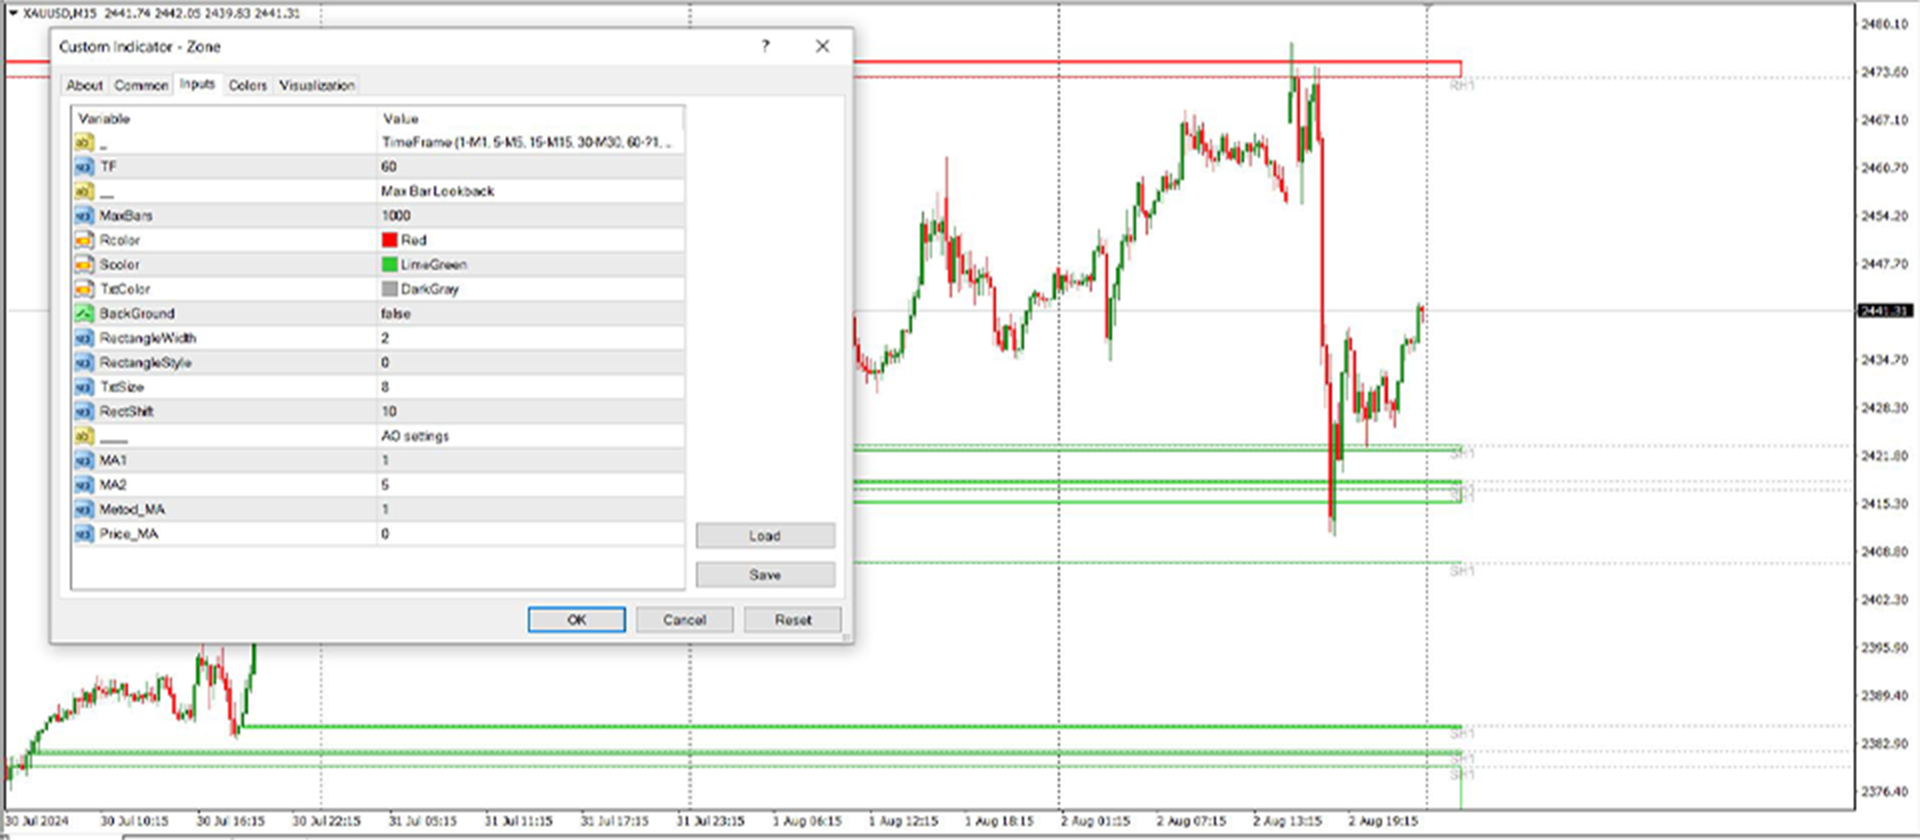Click the Load button
The width and height of the screenshot is (1920, 840).
(765, 536)
